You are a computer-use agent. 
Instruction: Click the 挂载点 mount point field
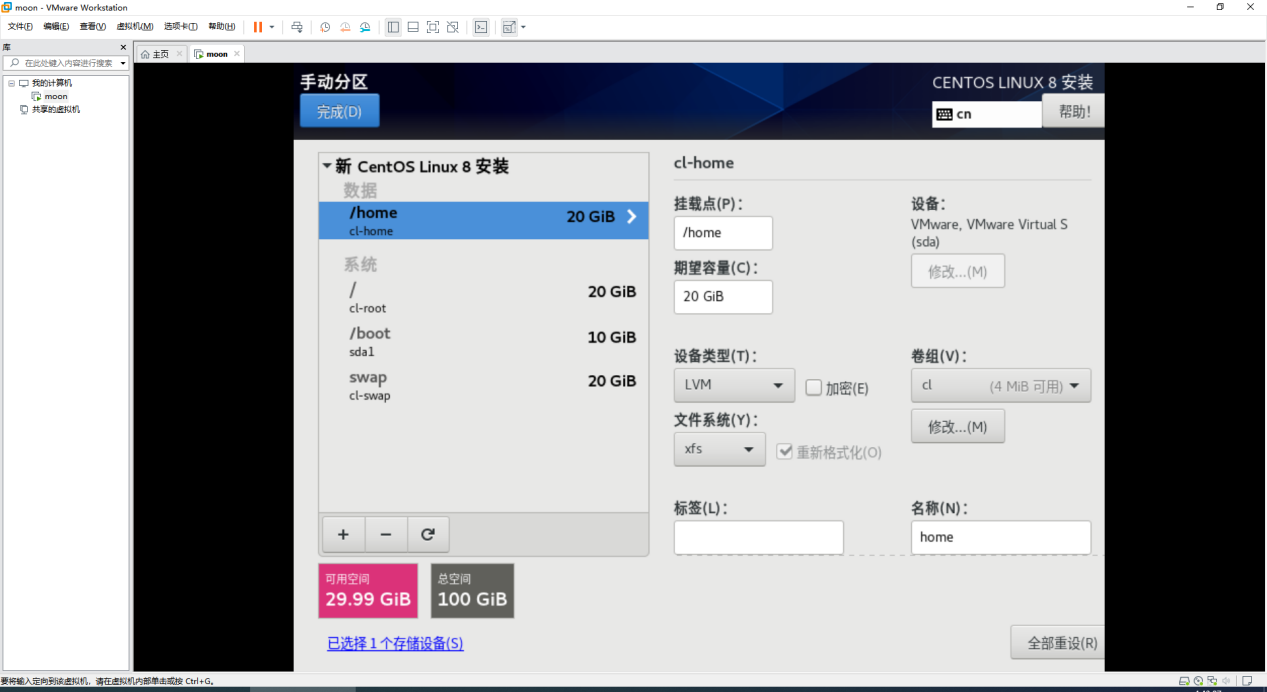tap(723, 232)
